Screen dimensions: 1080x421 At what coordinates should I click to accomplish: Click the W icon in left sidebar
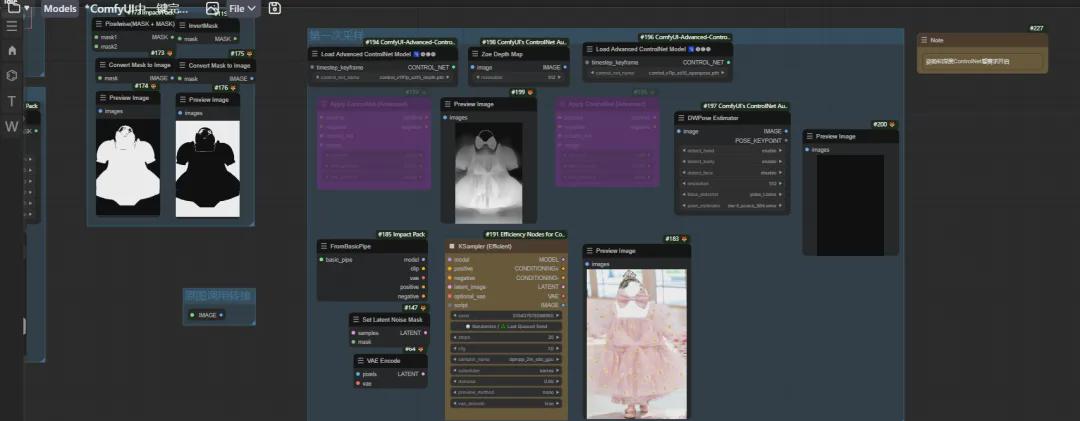[x=12, y=126]
